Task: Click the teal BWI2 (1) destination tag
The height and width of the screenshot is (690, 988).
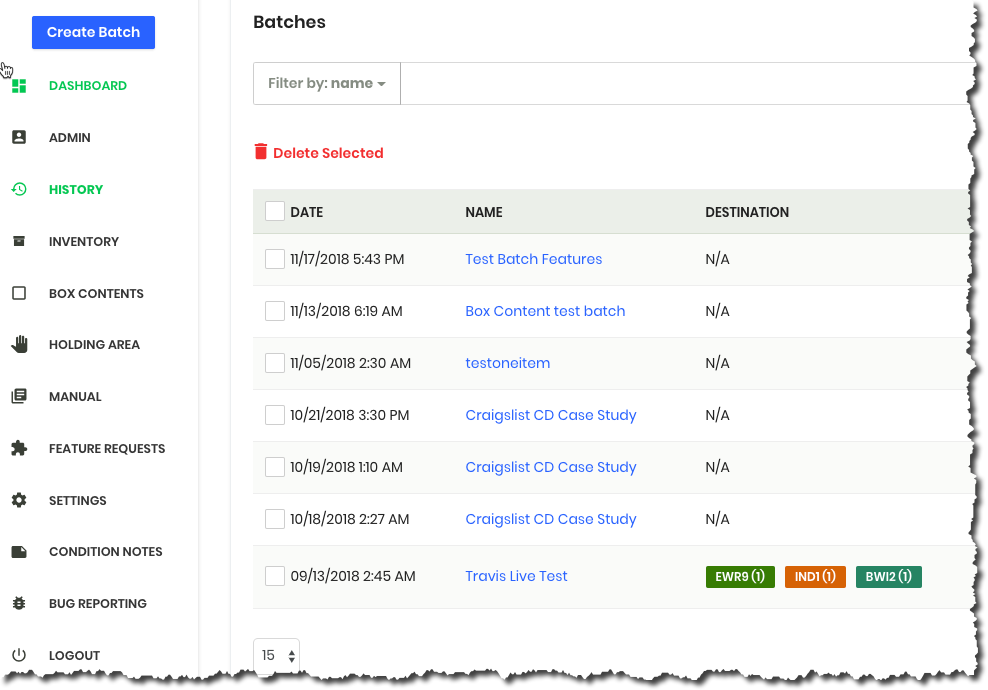Action: (888, 577)
